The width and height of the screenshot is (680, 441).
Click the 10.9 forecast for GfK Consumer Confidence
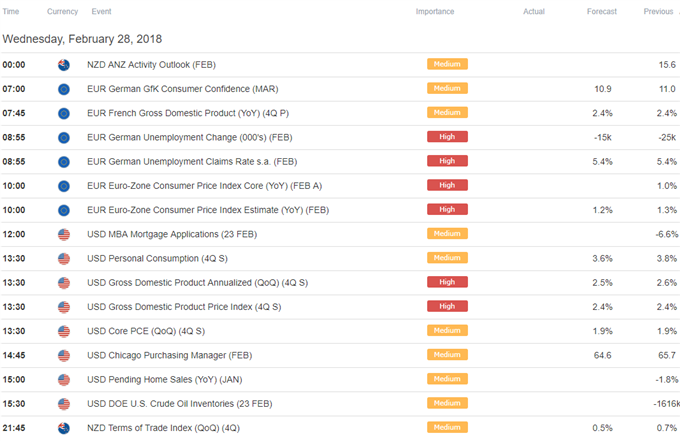tap(603, 89)
